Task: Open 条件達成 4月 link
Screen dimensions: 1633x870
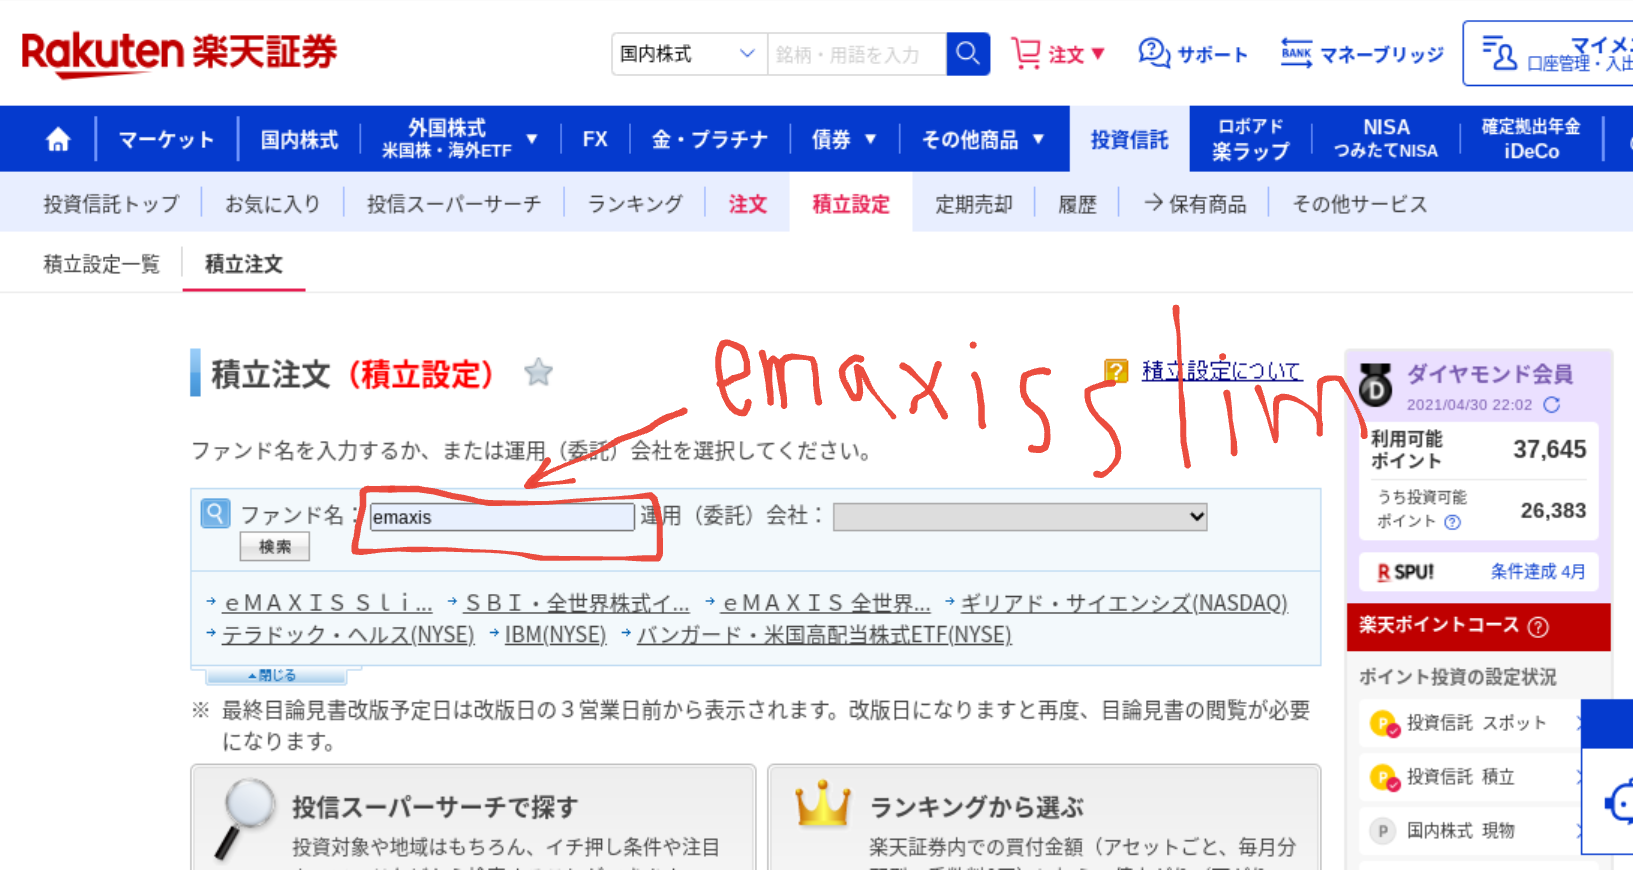Action: click(x=1538, y=572)
